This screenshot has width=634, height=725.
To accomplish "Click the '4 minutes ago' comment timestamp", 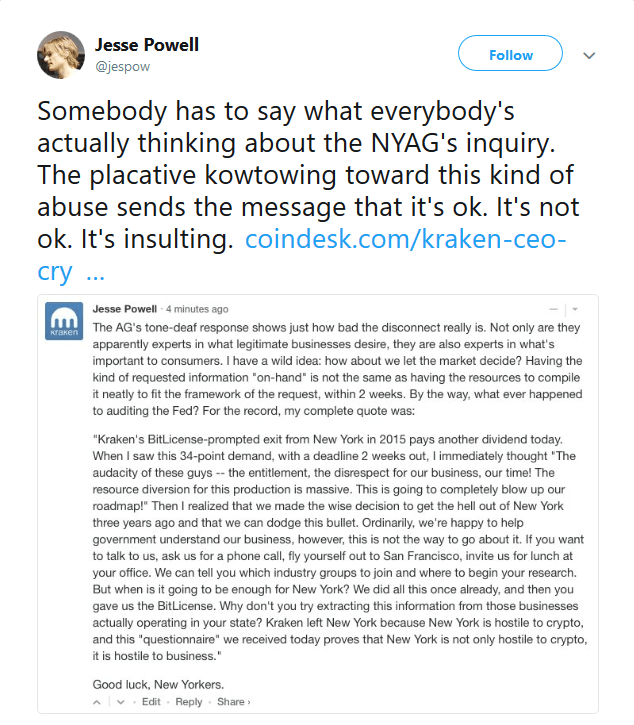I will coord(197,309).
